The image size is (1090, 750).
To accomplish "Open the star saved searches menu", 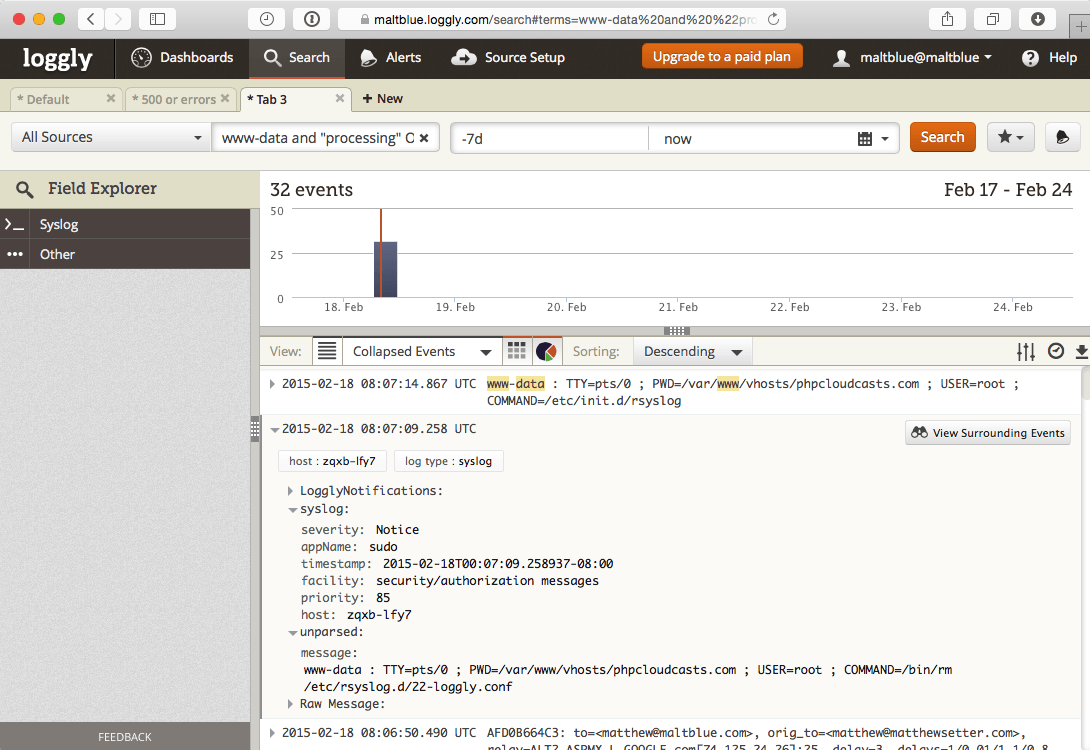I will point(1011,137).
